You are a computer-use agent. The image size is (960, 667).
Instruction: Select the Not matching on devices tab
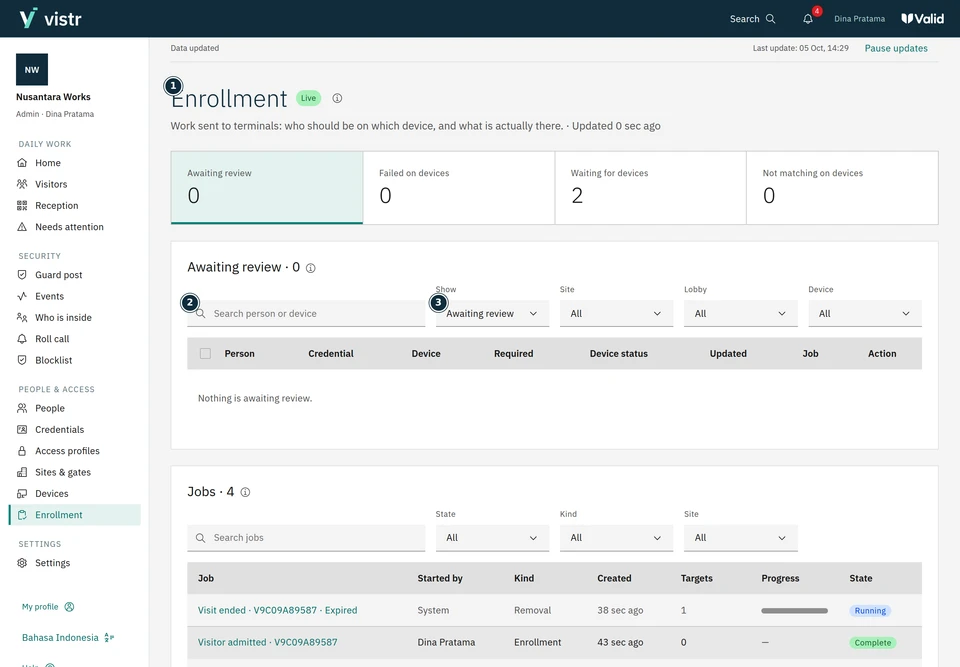[x=842, y=188]
